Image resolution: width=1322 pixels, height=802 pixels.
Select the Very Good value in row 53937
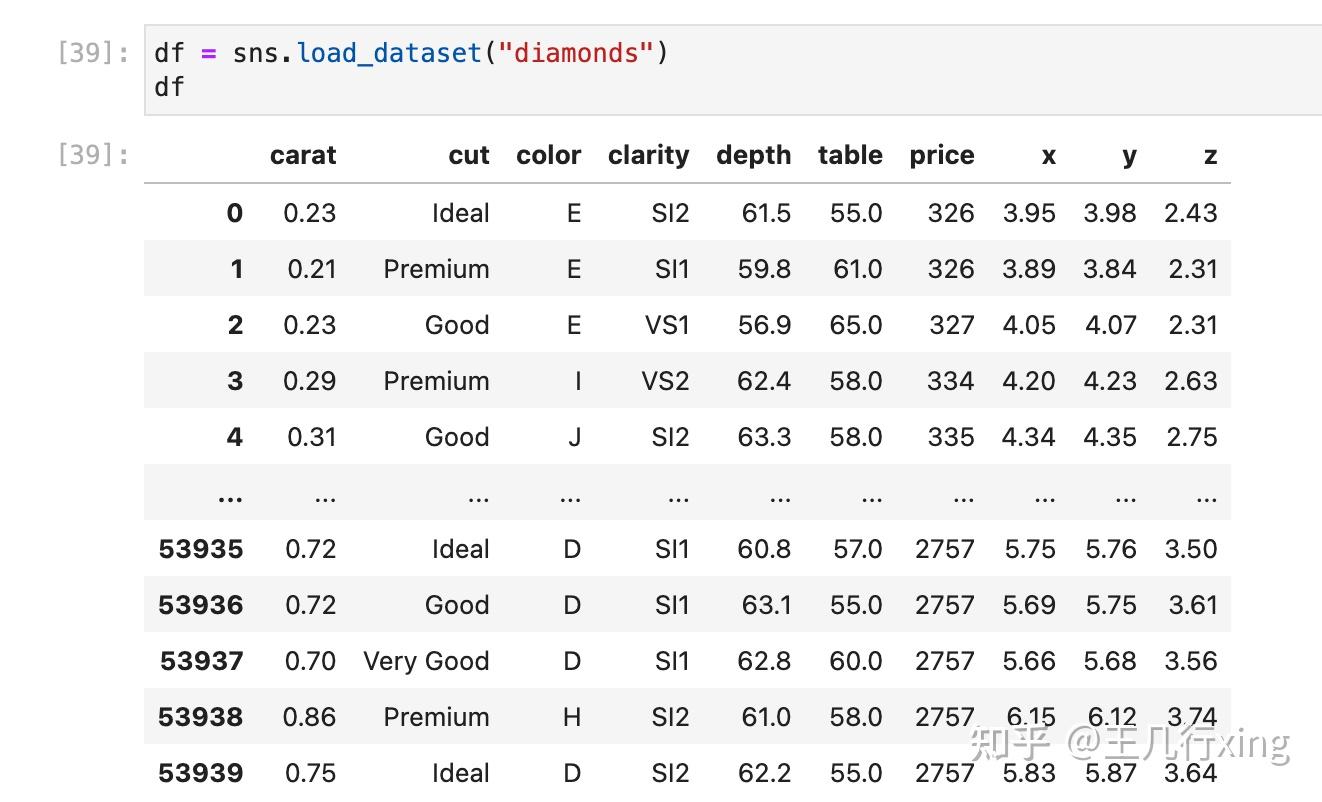pos(426,661)
